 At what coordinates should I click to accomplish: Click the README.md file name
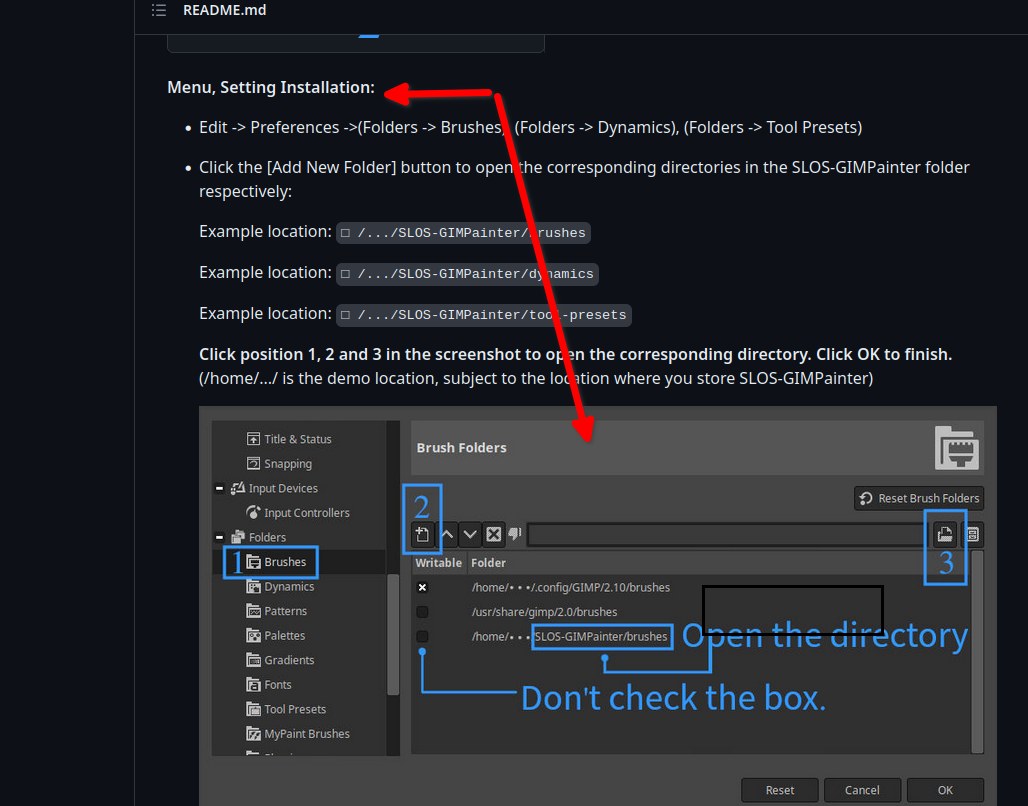pyautogui.click(x=224, y=10)
